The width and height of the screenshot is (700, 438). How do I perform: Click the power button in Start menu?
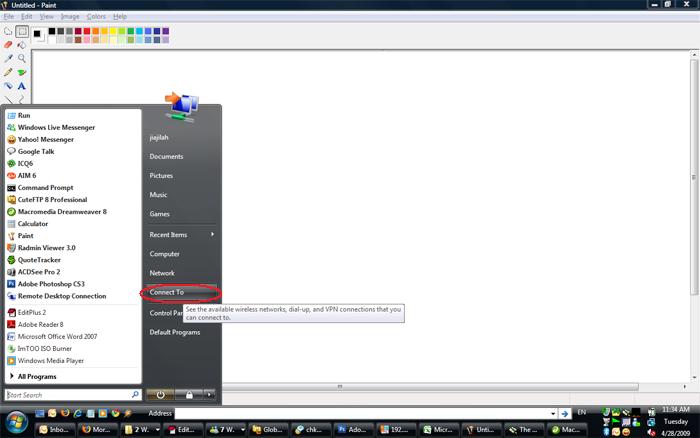tap(160, 395)
